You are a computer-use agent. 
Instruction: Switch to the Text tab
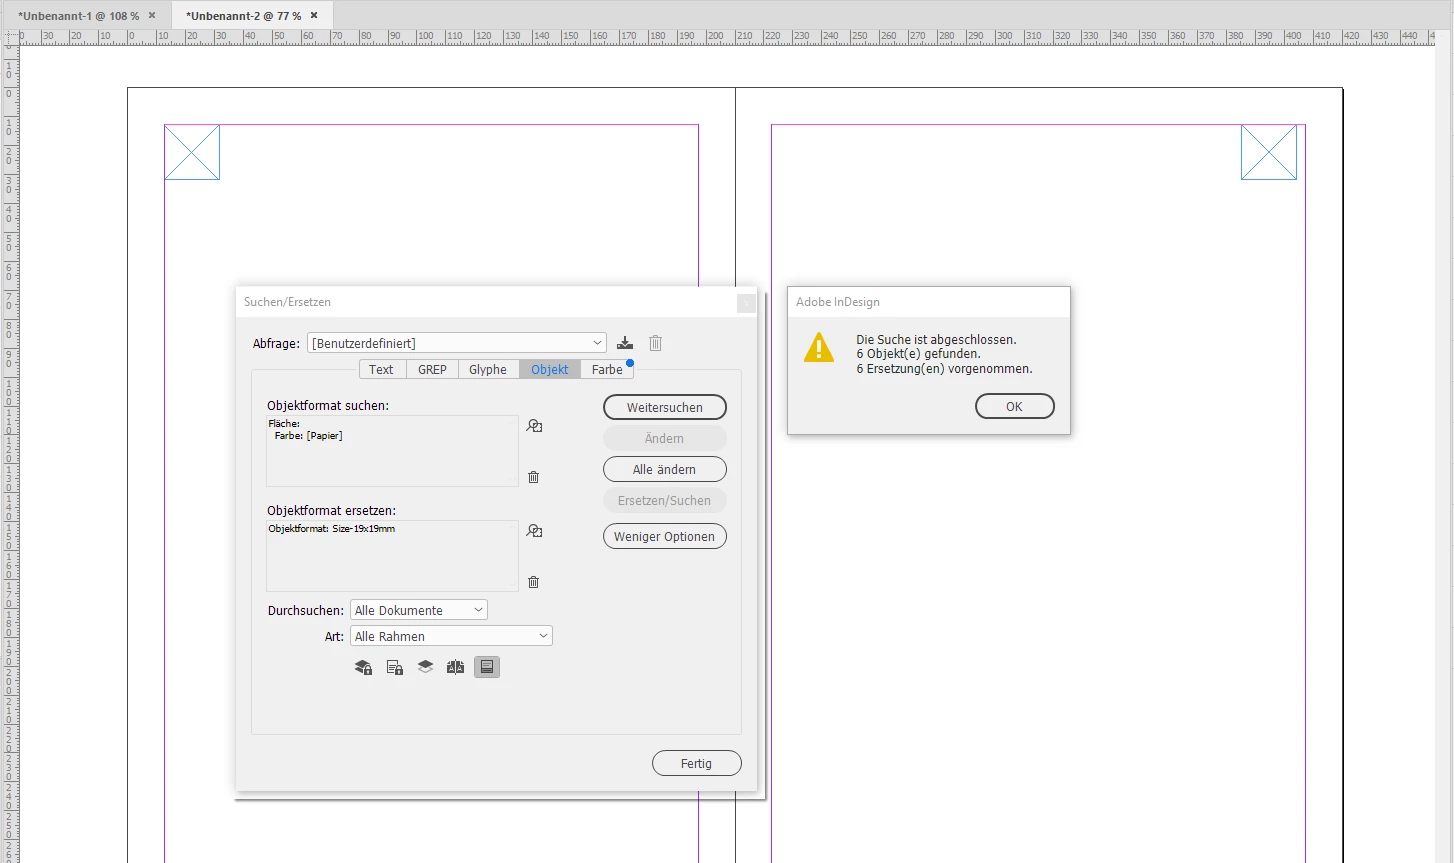click(x=381, y=369)
